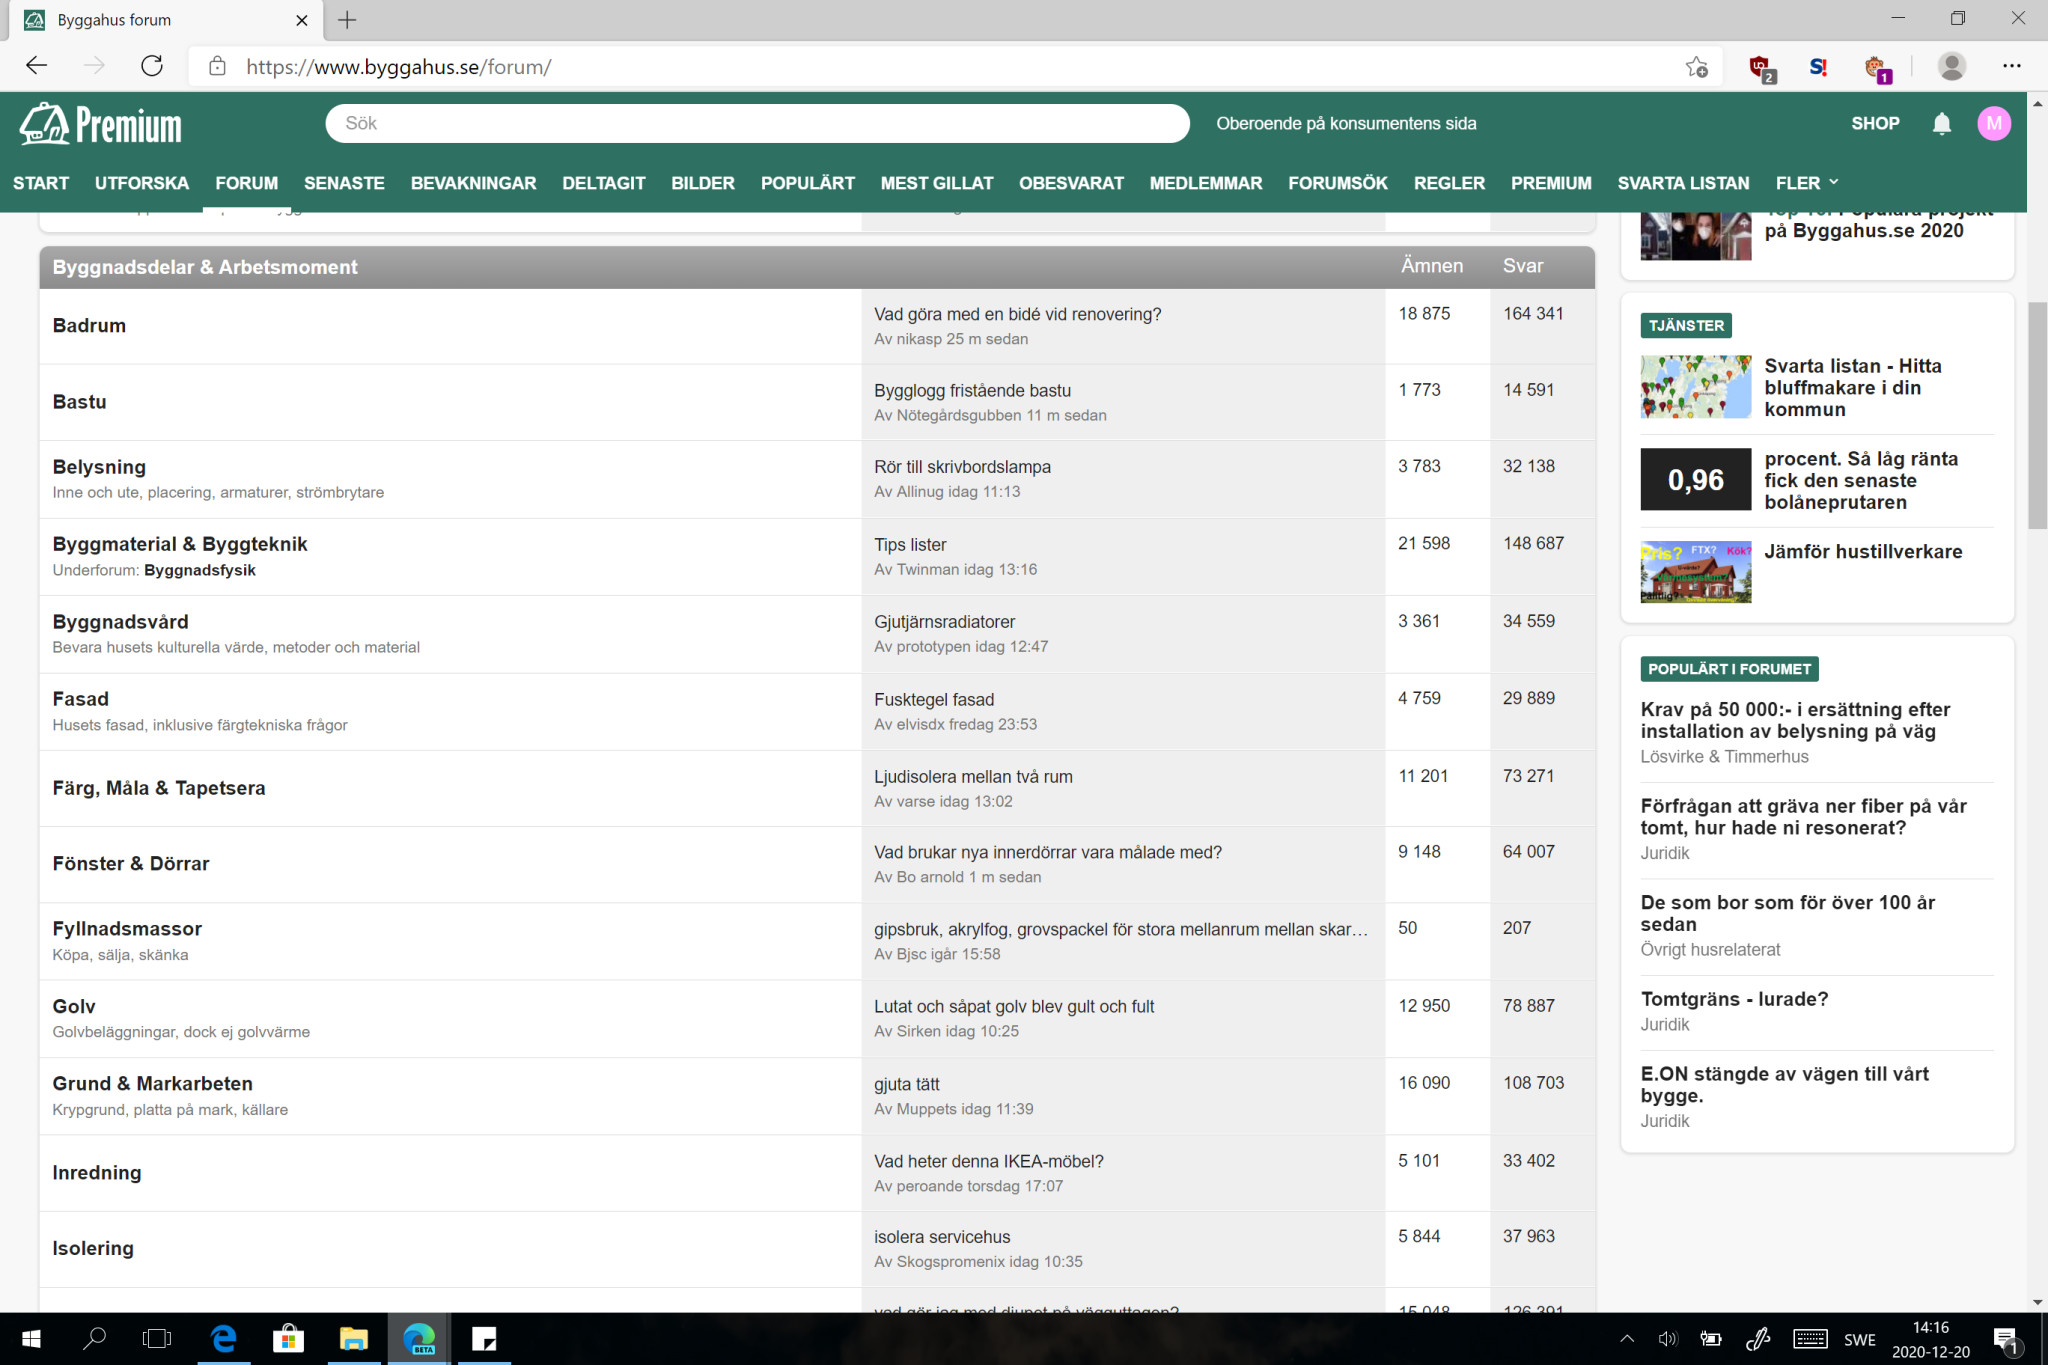Image resolution: width=2048 pixels, height=1365 pixels.
Task: Switch to the BEVAKNINGAR tab
Action: click(x=473, y=183)
